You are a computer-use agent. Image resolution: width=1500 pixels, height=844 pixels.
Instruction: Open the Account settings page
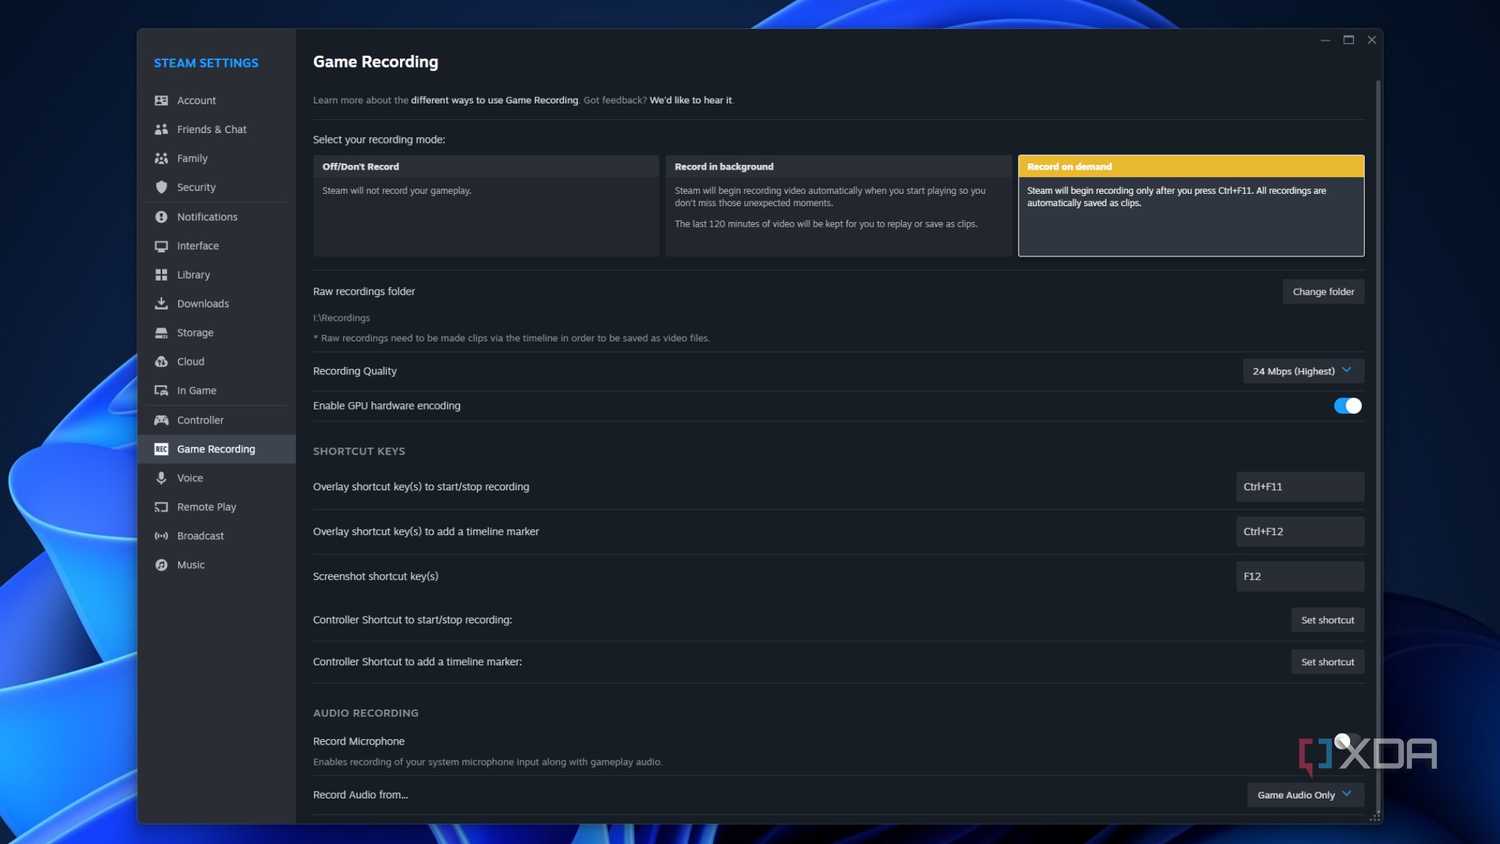tap(217, 101)
